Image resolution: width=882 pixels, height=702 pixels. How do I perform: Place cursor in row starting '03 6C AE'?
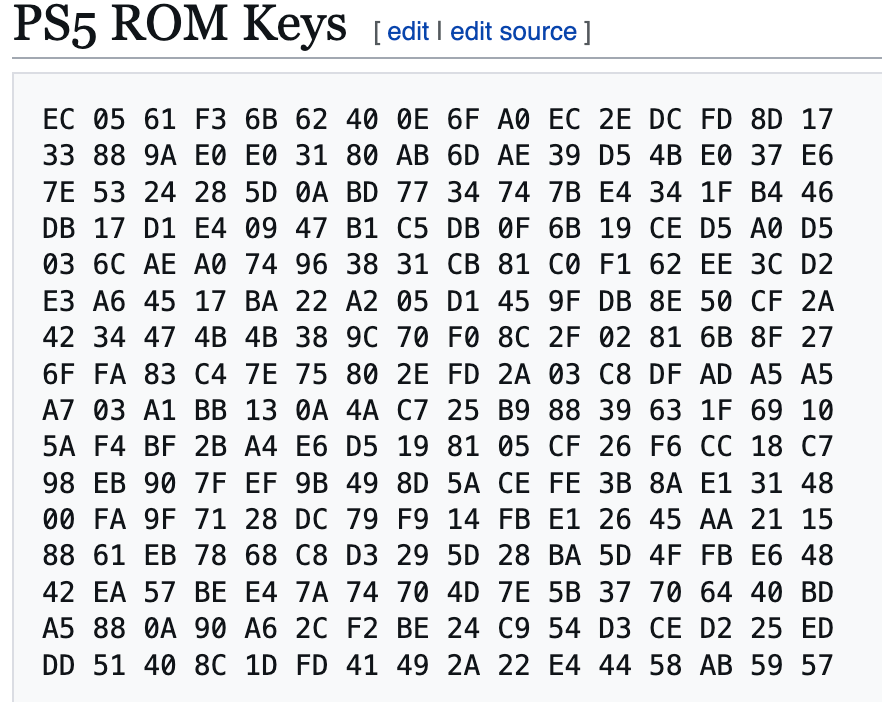(x=437, y=265)
